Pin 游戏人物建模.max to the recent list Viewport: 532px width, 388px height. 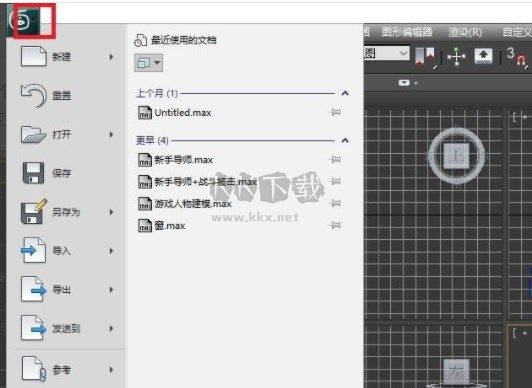tap(335, 203)
